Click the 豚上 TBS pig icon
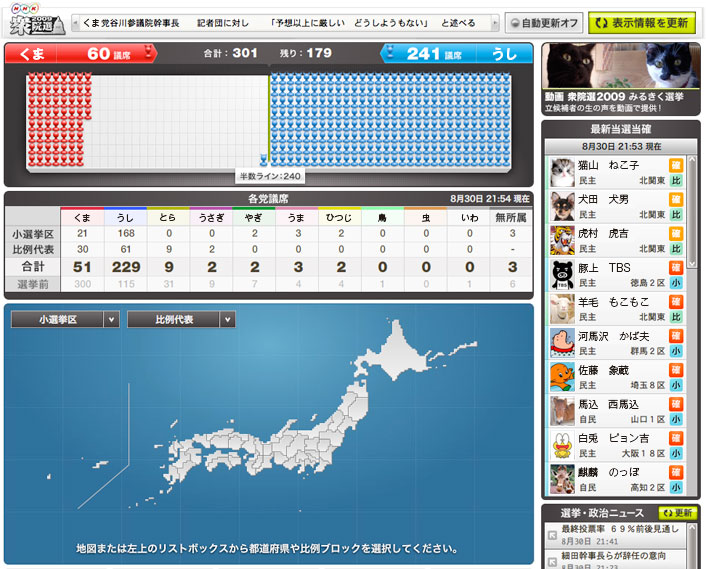 [x=562, y=274]
